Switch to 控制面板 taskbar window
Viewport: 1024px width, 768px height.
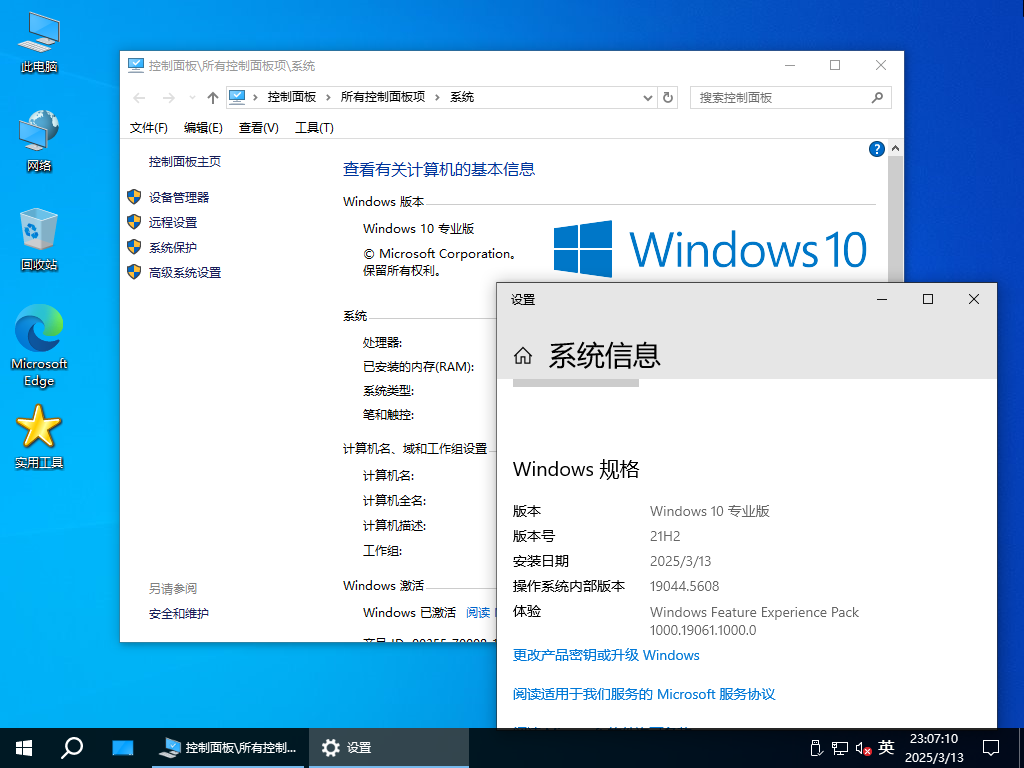pos(228,748)
